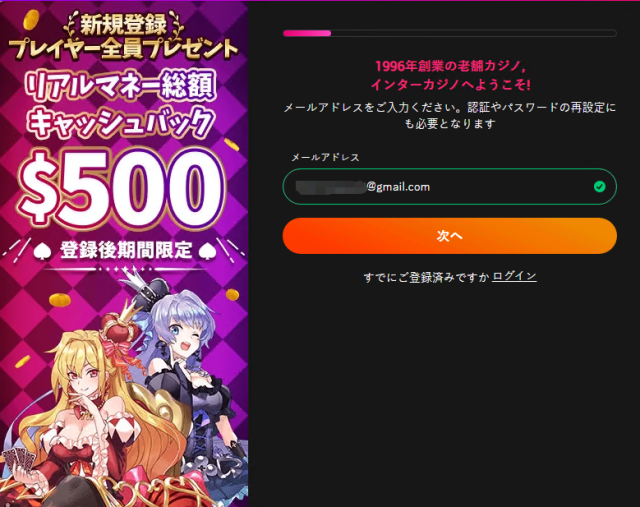Click the orange 次へ button
Screen dimensions: 640x507
tap(449, 236)
